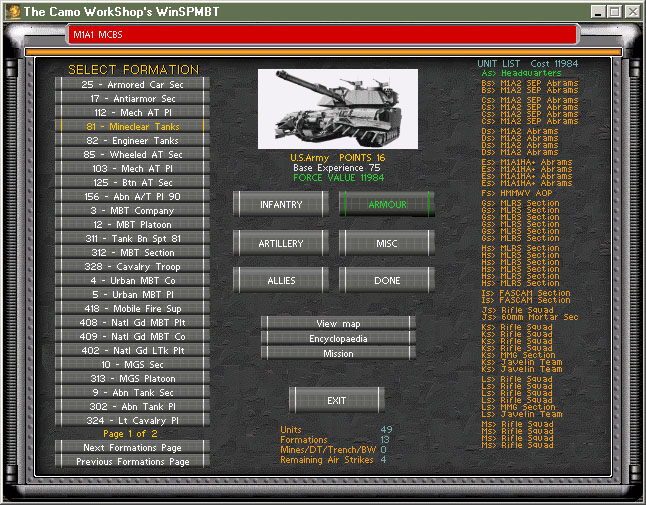Open the ARTILLERY formations category
The height and width of the screenshot is (505, 646).
pos(281,243)
